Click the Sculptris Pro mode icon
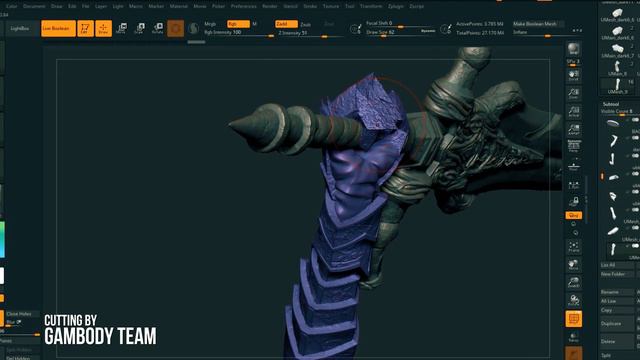This screenshot has height=360, width=640. (194, 28)
